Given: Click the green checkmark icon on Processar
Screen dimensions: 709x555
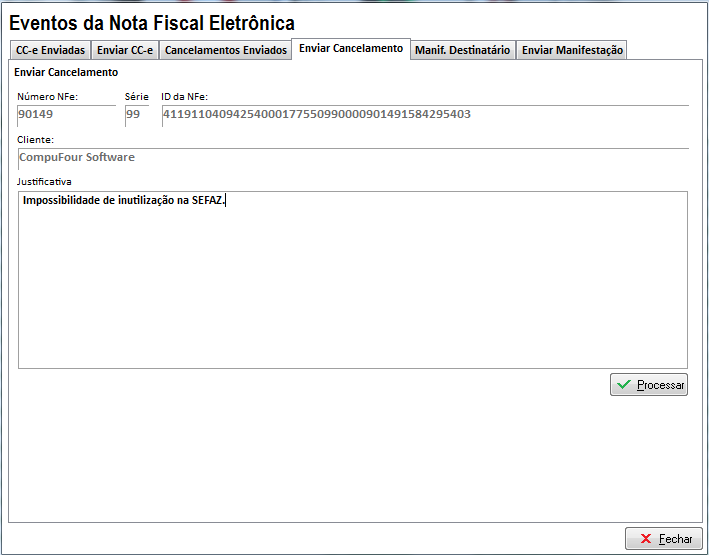Looking at the screenshot, I should [x=624, y=385].
